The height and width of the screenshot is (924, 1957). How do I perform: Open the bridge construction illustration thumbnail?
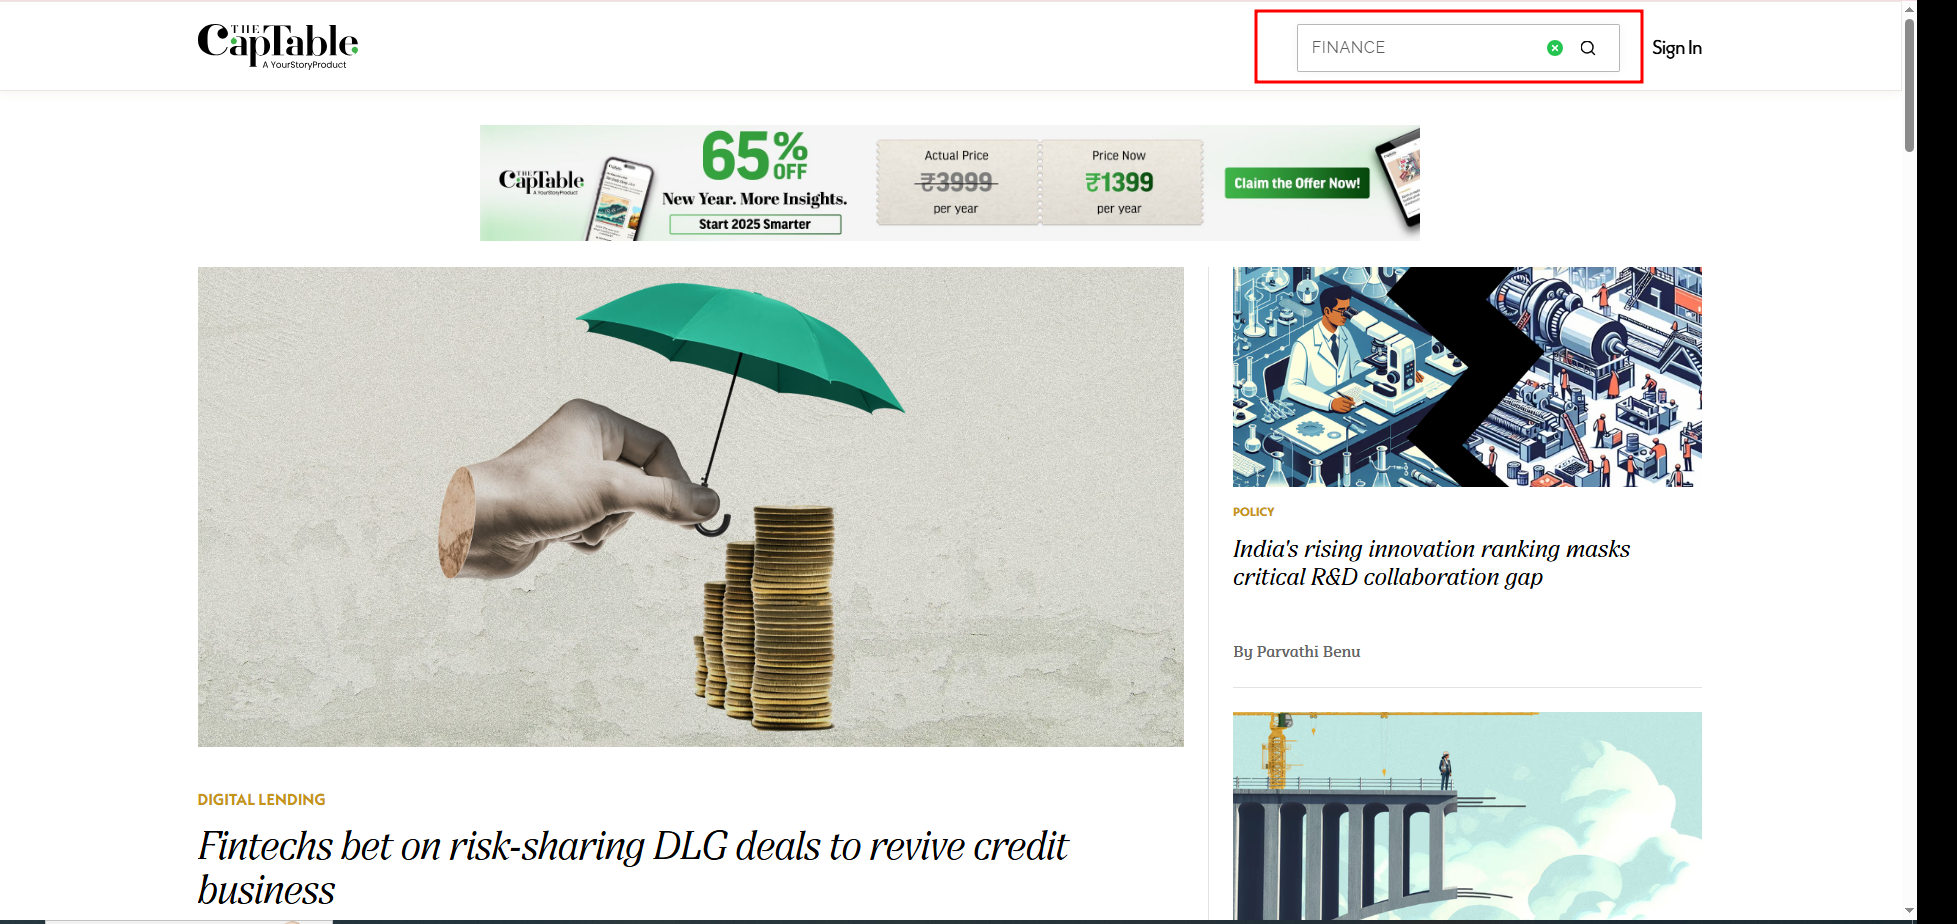click(x=1467, y=816)
